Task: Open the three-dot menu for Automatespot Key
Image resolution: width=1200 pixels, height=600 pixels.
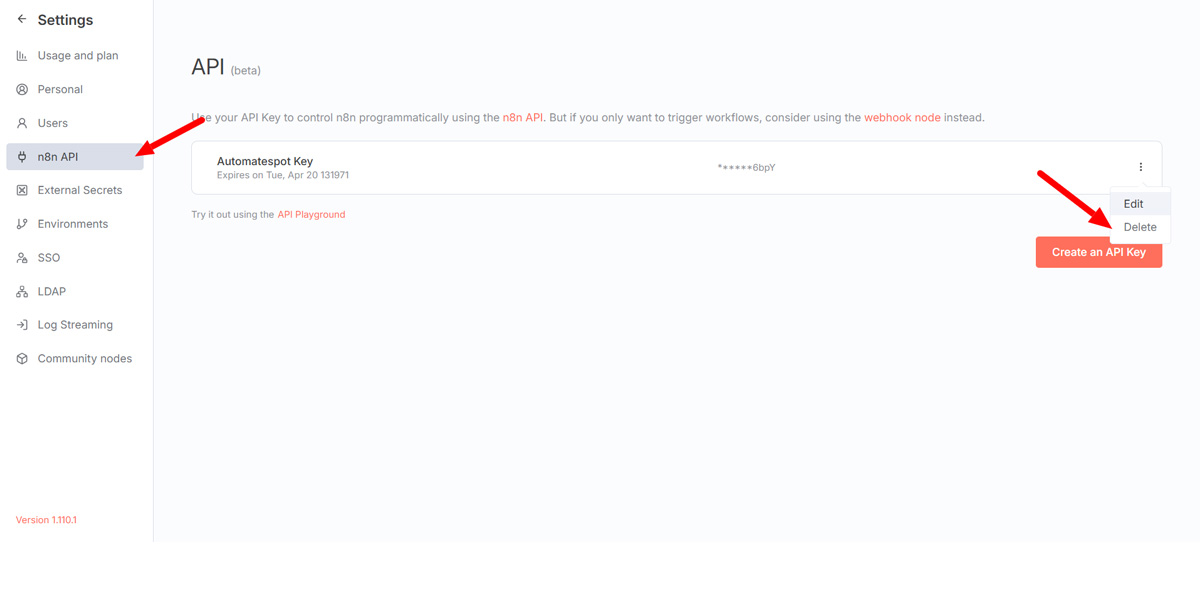Action: point(1140,167)
